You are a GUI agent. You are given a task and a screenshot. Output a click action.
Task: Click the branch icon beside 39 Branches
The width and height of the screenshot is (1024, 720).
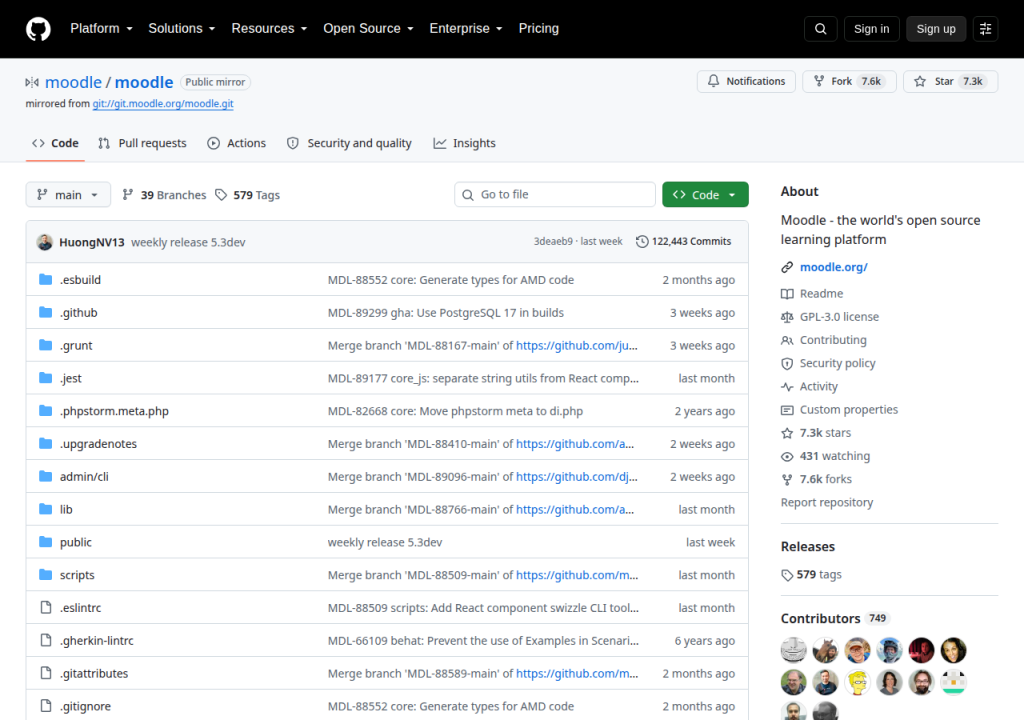[128, 195]
